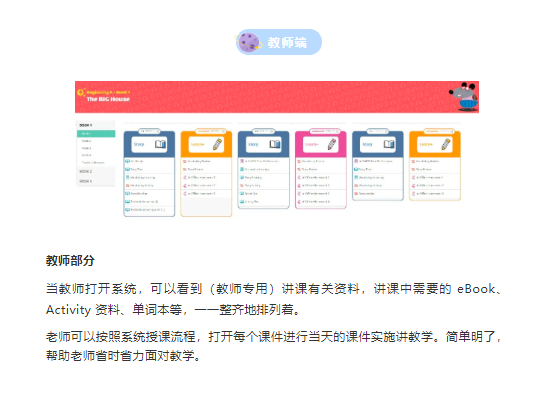550x397 pixels.
Task: Open the book icon on the second Story card
Action: pos(275,144)
